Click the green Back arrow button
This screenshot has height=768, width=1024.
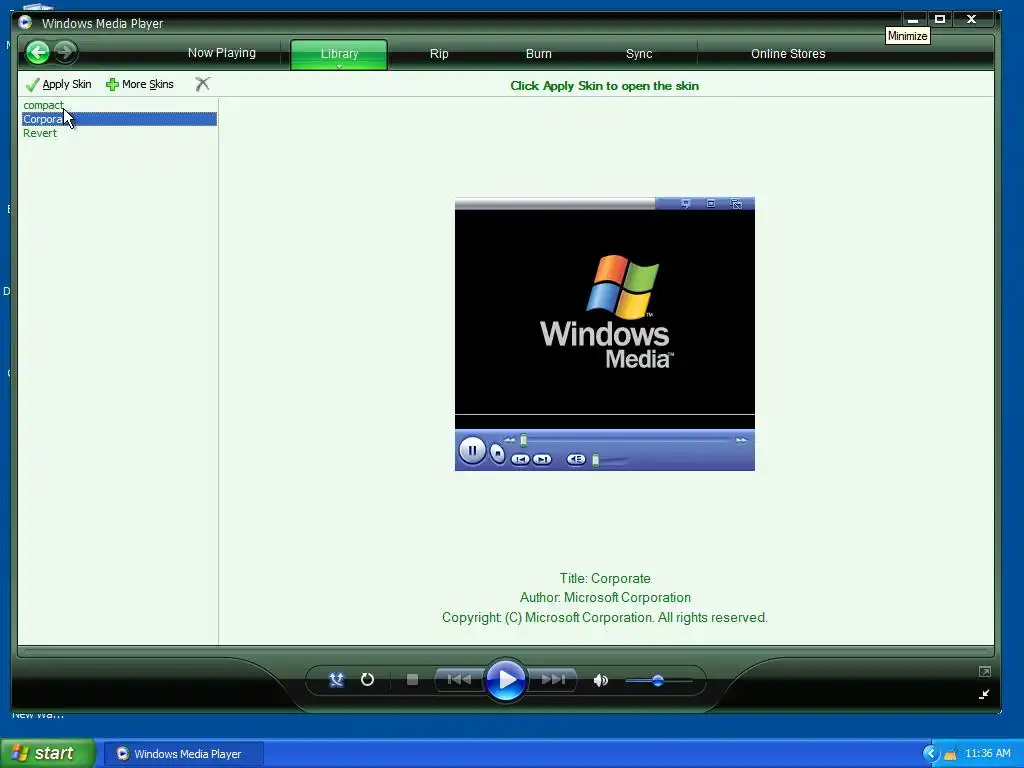(x=38, y=52)
